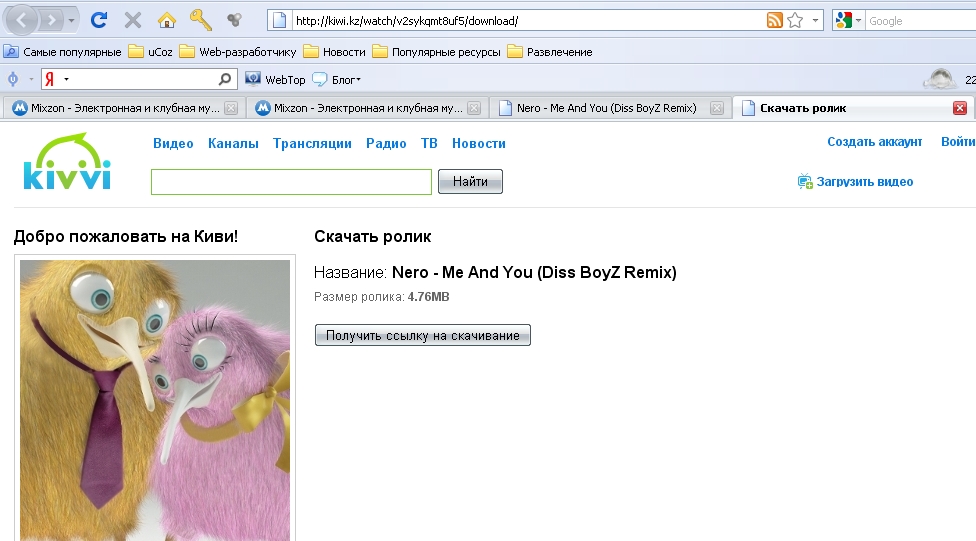The height and width of the screenshot is (541, 976).
Task: Click the kiwi site logo
Action: point(67,161)
